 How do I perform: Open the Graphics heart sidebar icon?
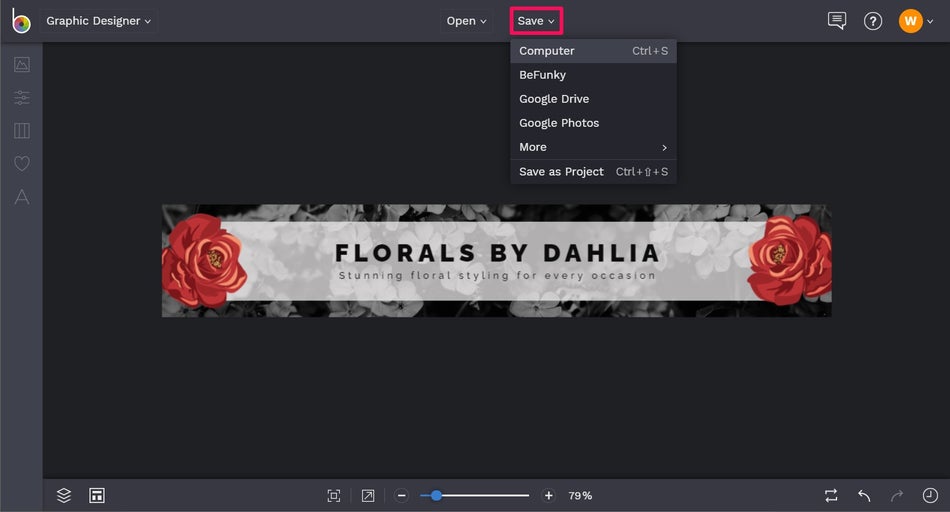(x=22, y=163)
